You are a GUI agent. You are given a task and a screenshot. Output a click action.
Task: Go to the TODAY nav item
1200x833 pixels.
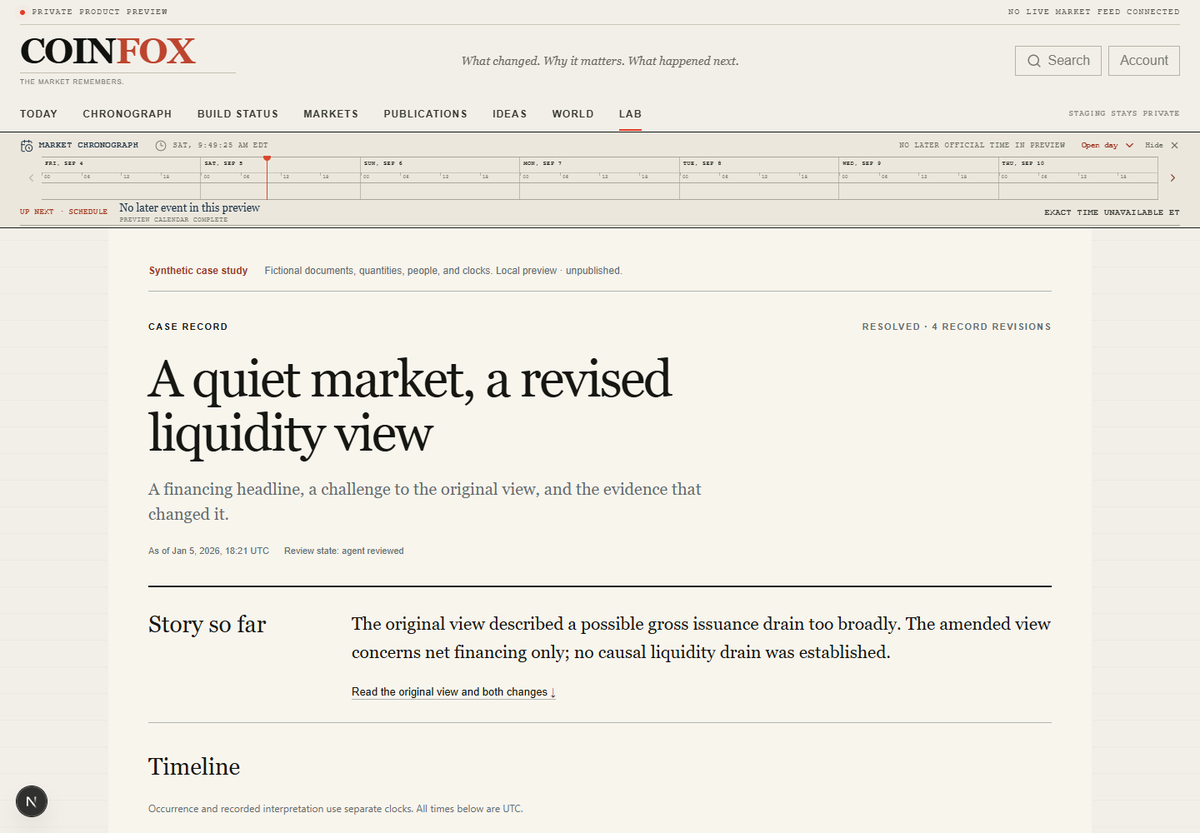[39, 114]
